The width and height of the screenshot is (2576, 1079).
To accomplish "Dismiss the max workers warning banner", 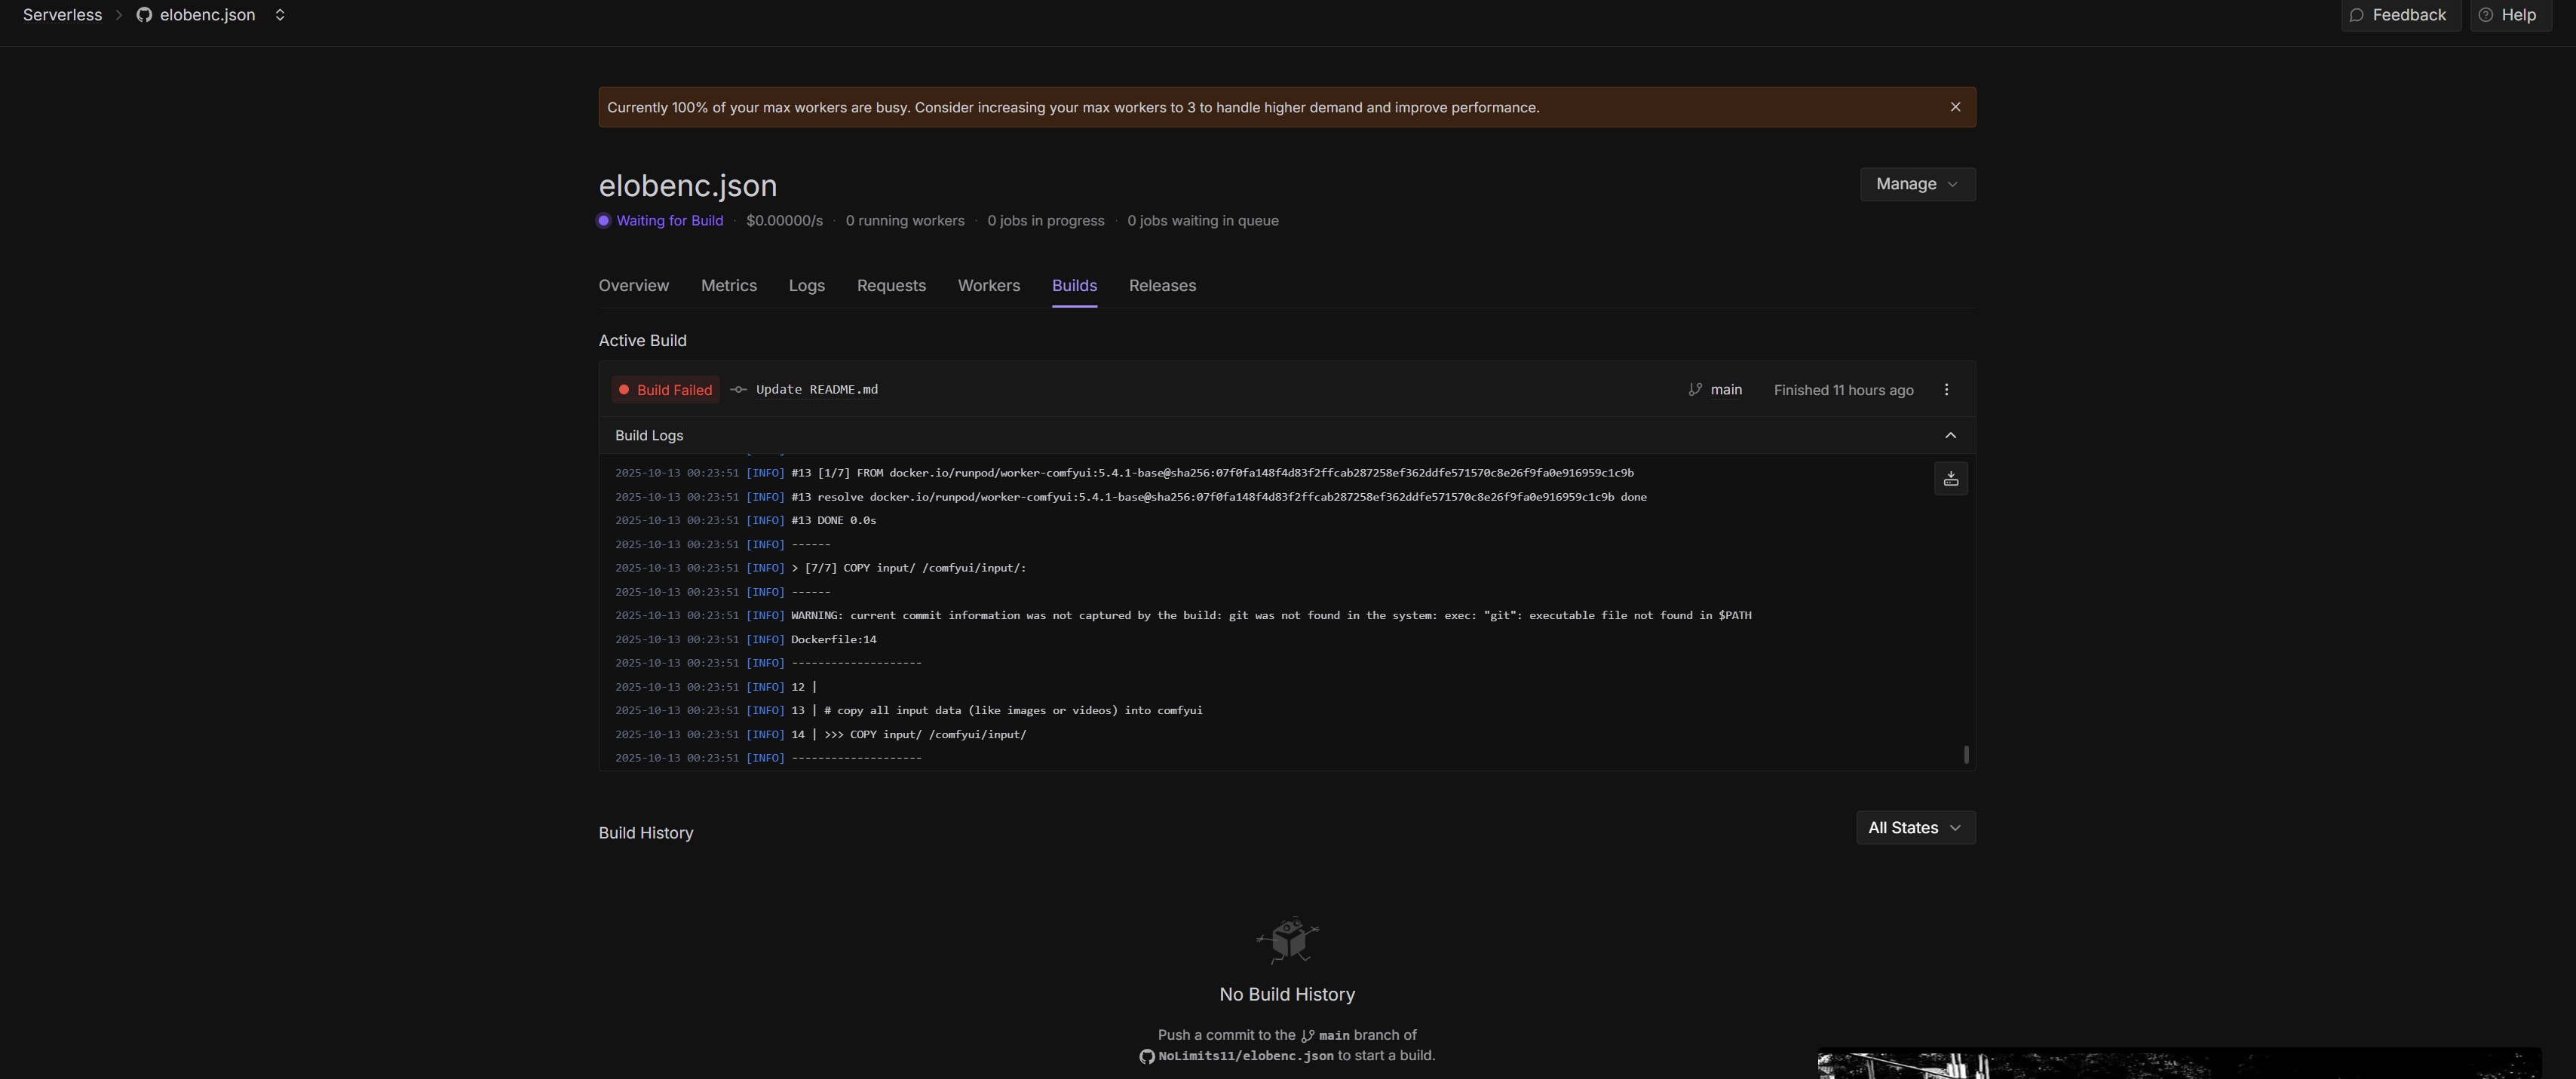I will (x=1955, y=107).
